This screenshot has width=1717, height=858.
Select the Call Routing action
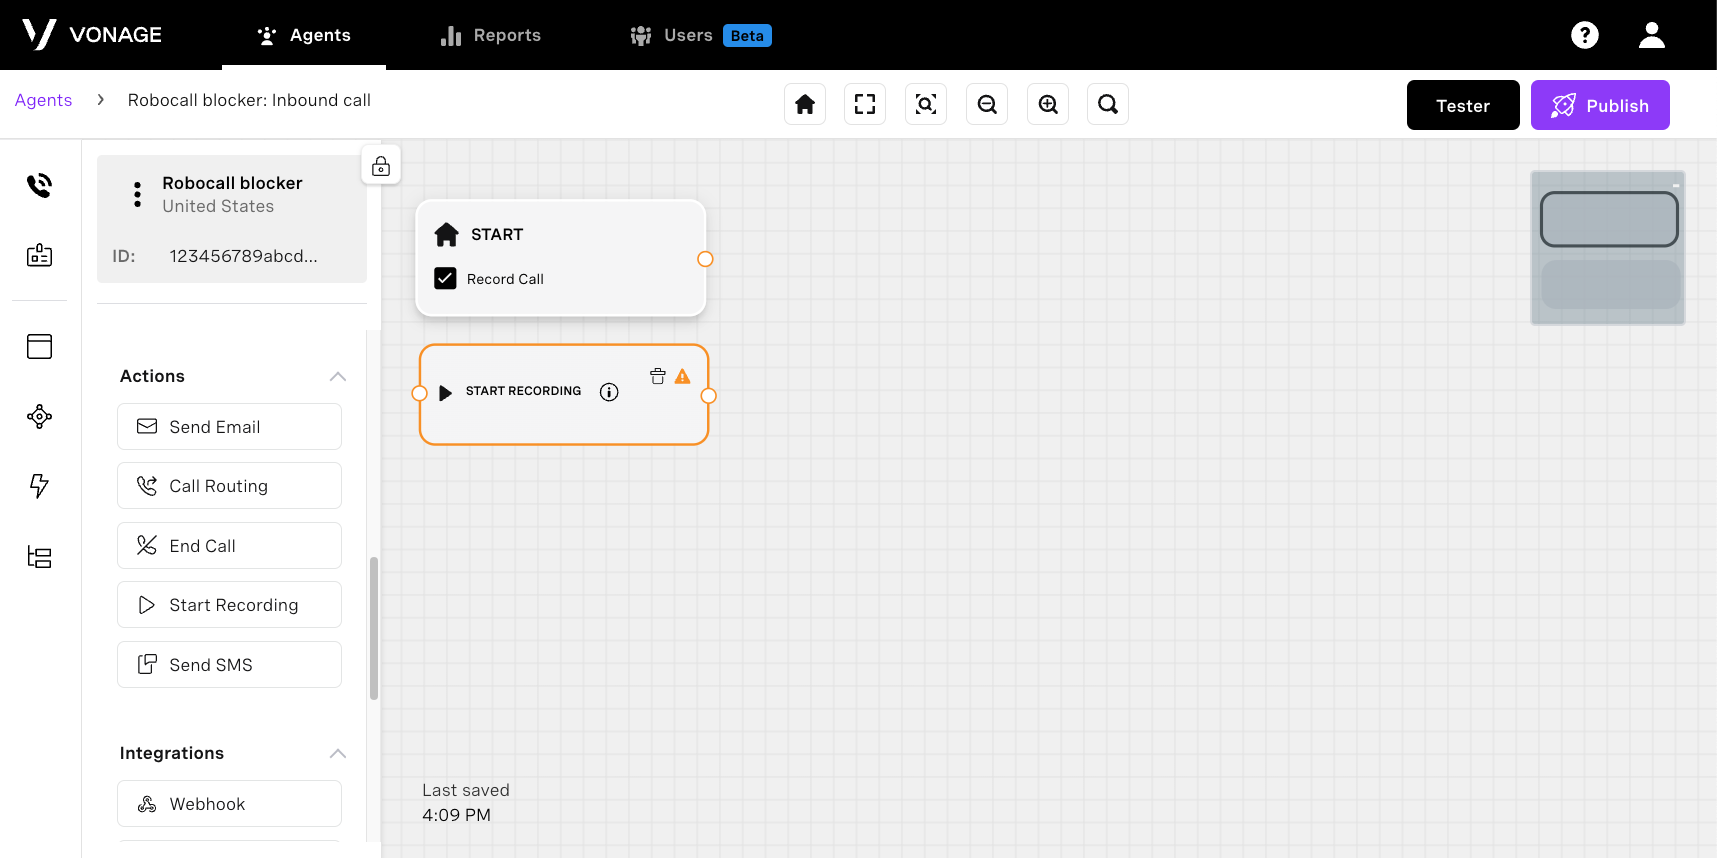229,486
